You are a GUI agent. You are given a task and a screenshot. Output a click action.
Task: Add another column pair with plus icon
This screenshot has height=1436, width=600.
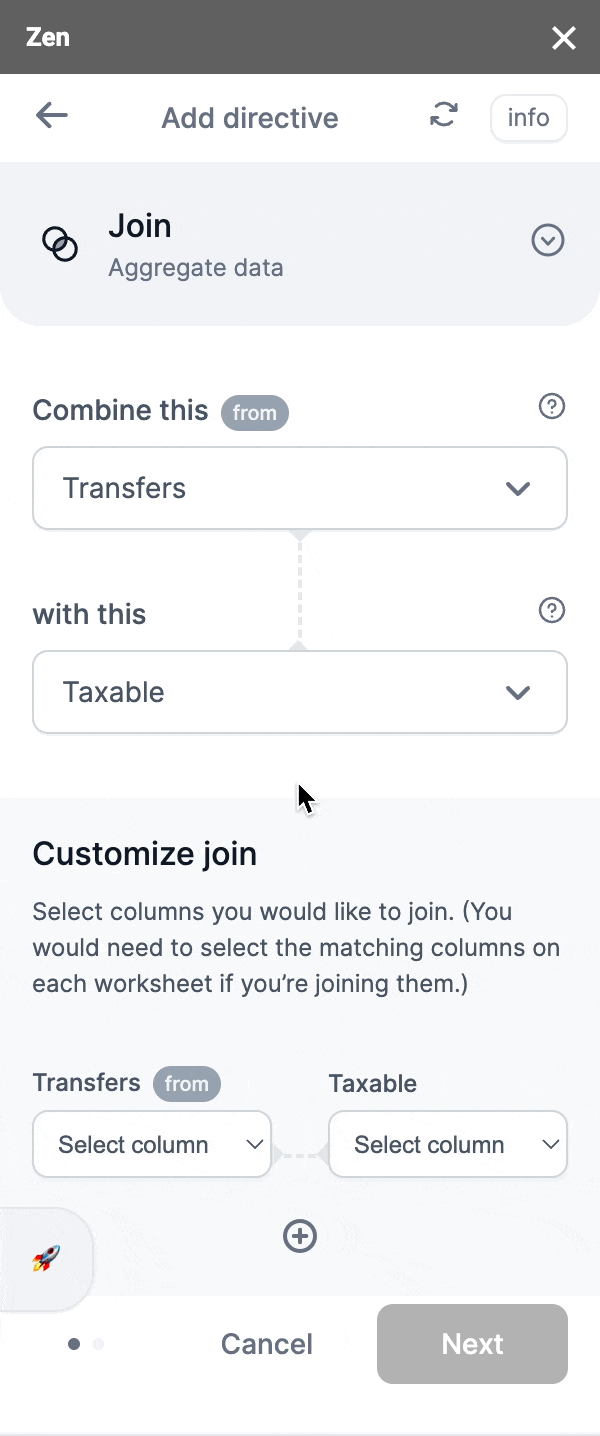point(299,1236)
